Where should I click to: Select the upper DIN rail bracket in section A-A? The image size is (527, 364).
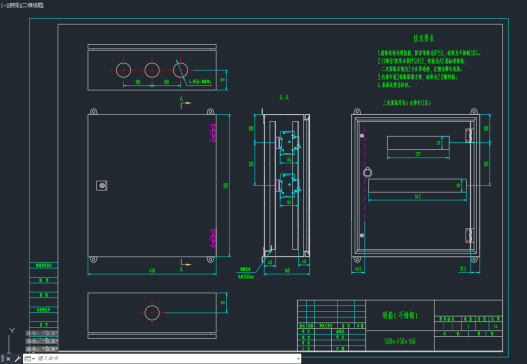coord(288,143)
